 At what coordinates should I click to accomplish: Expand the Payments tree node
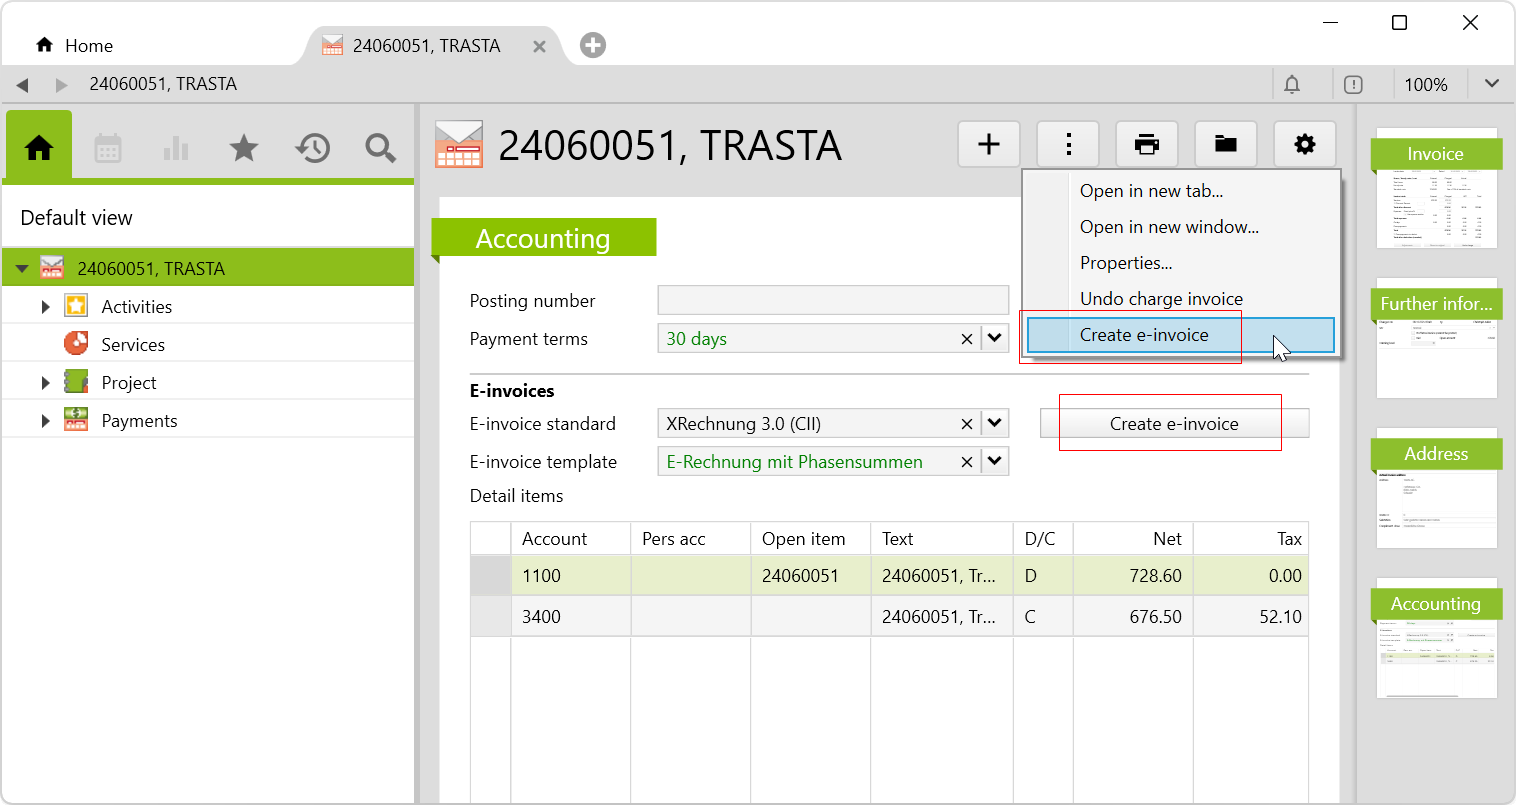coord(45,421)
